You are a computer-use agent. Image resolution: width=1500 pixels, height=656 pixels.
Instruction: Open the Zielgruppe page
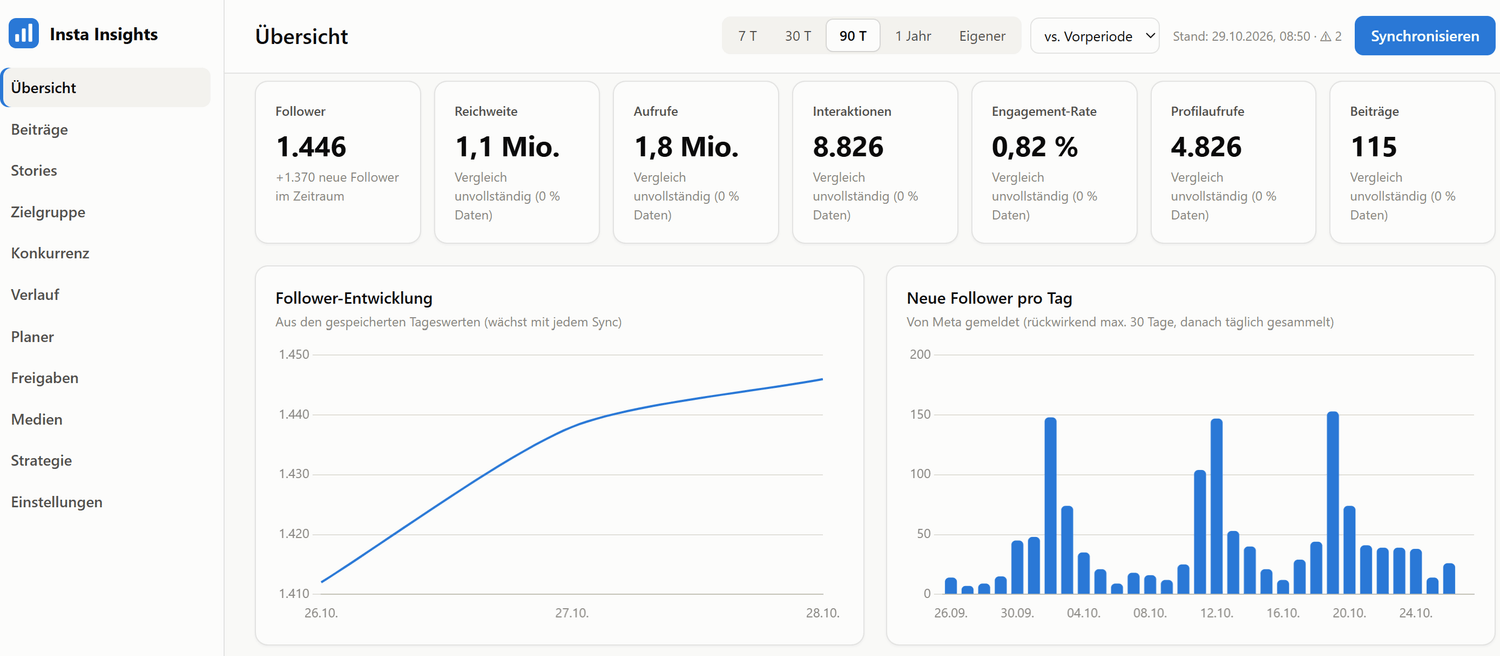pyautogui.click(x=106, y=212)
